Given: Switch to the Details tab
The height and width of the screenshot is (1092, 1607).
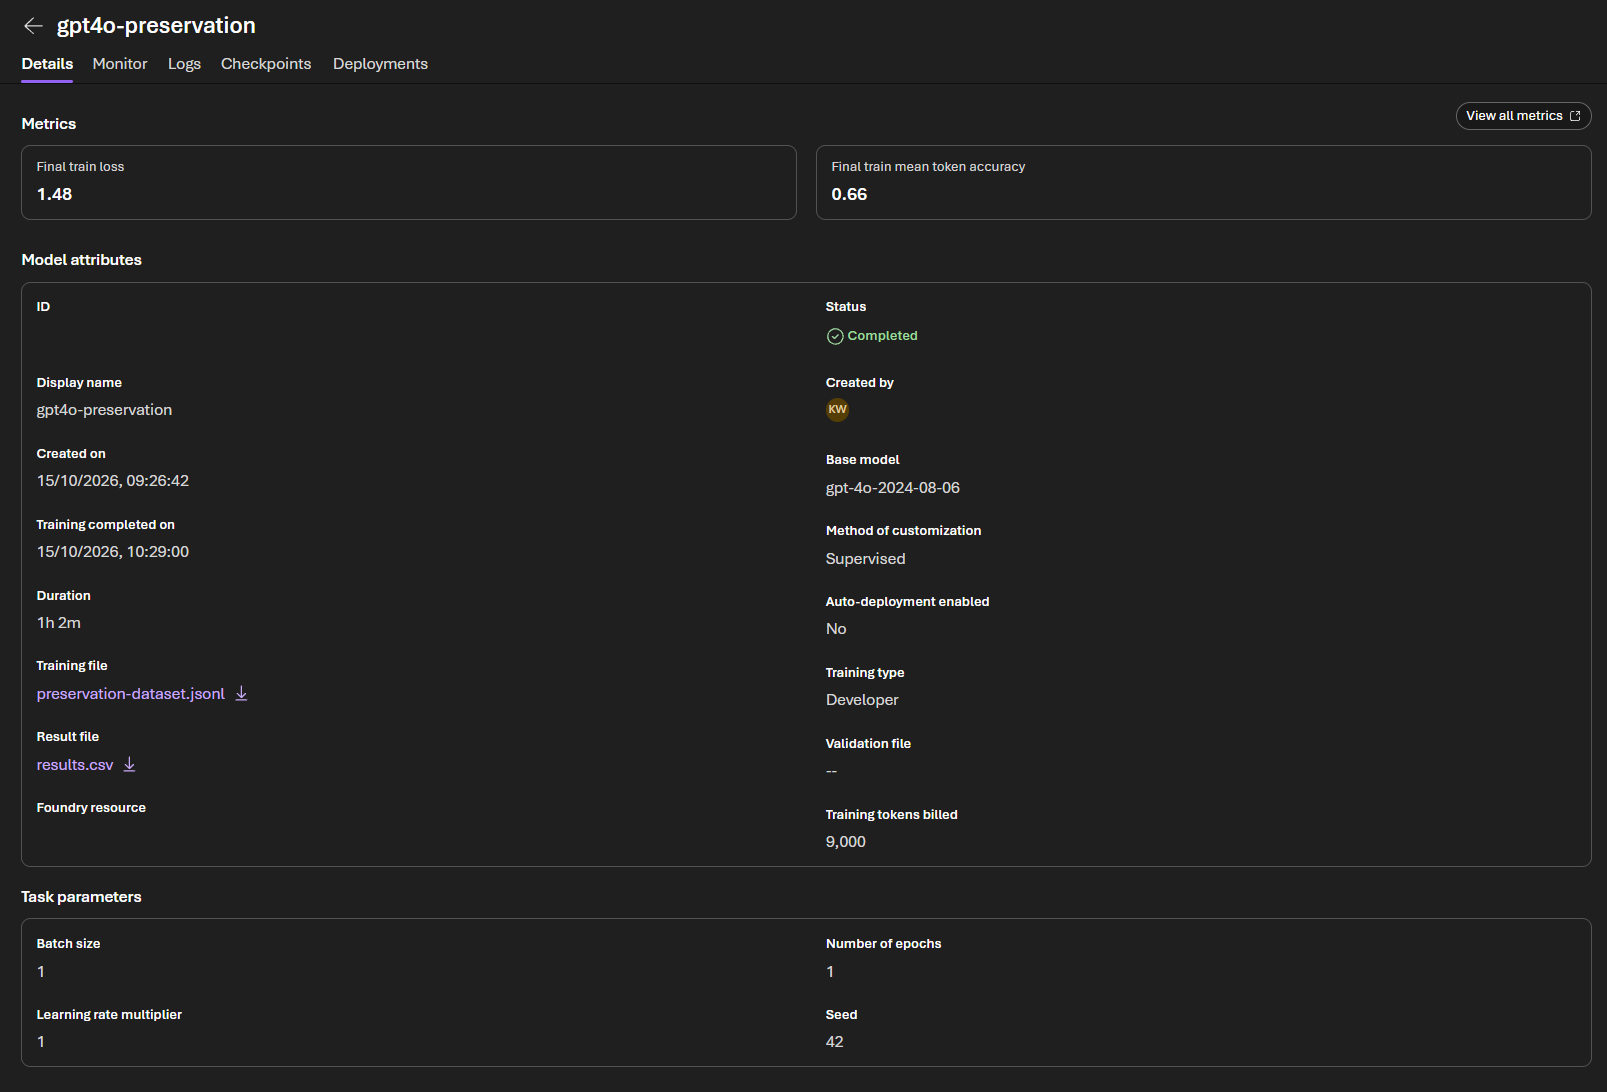Looking at the screenshot, I should pos(47,64).
